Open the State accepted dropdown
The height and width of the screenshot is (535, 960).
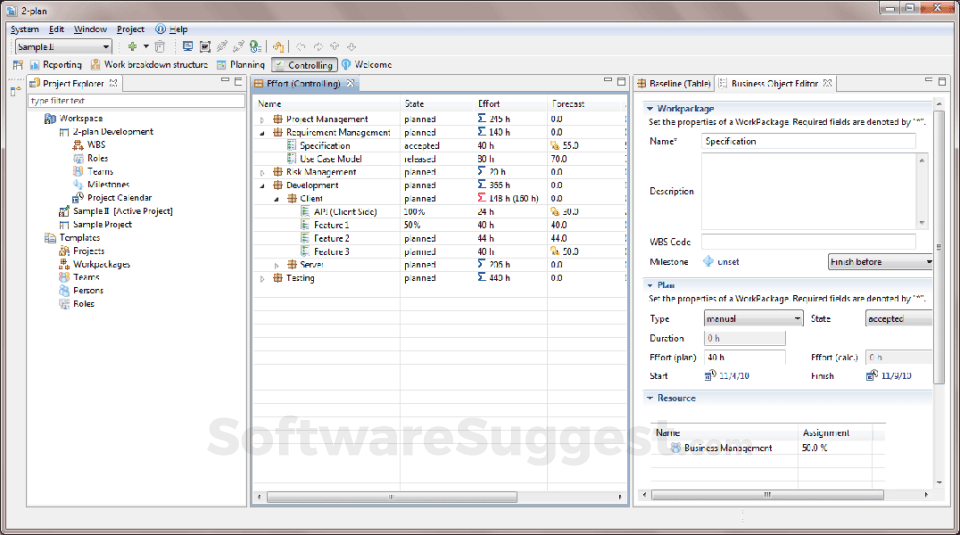point(899,319)
